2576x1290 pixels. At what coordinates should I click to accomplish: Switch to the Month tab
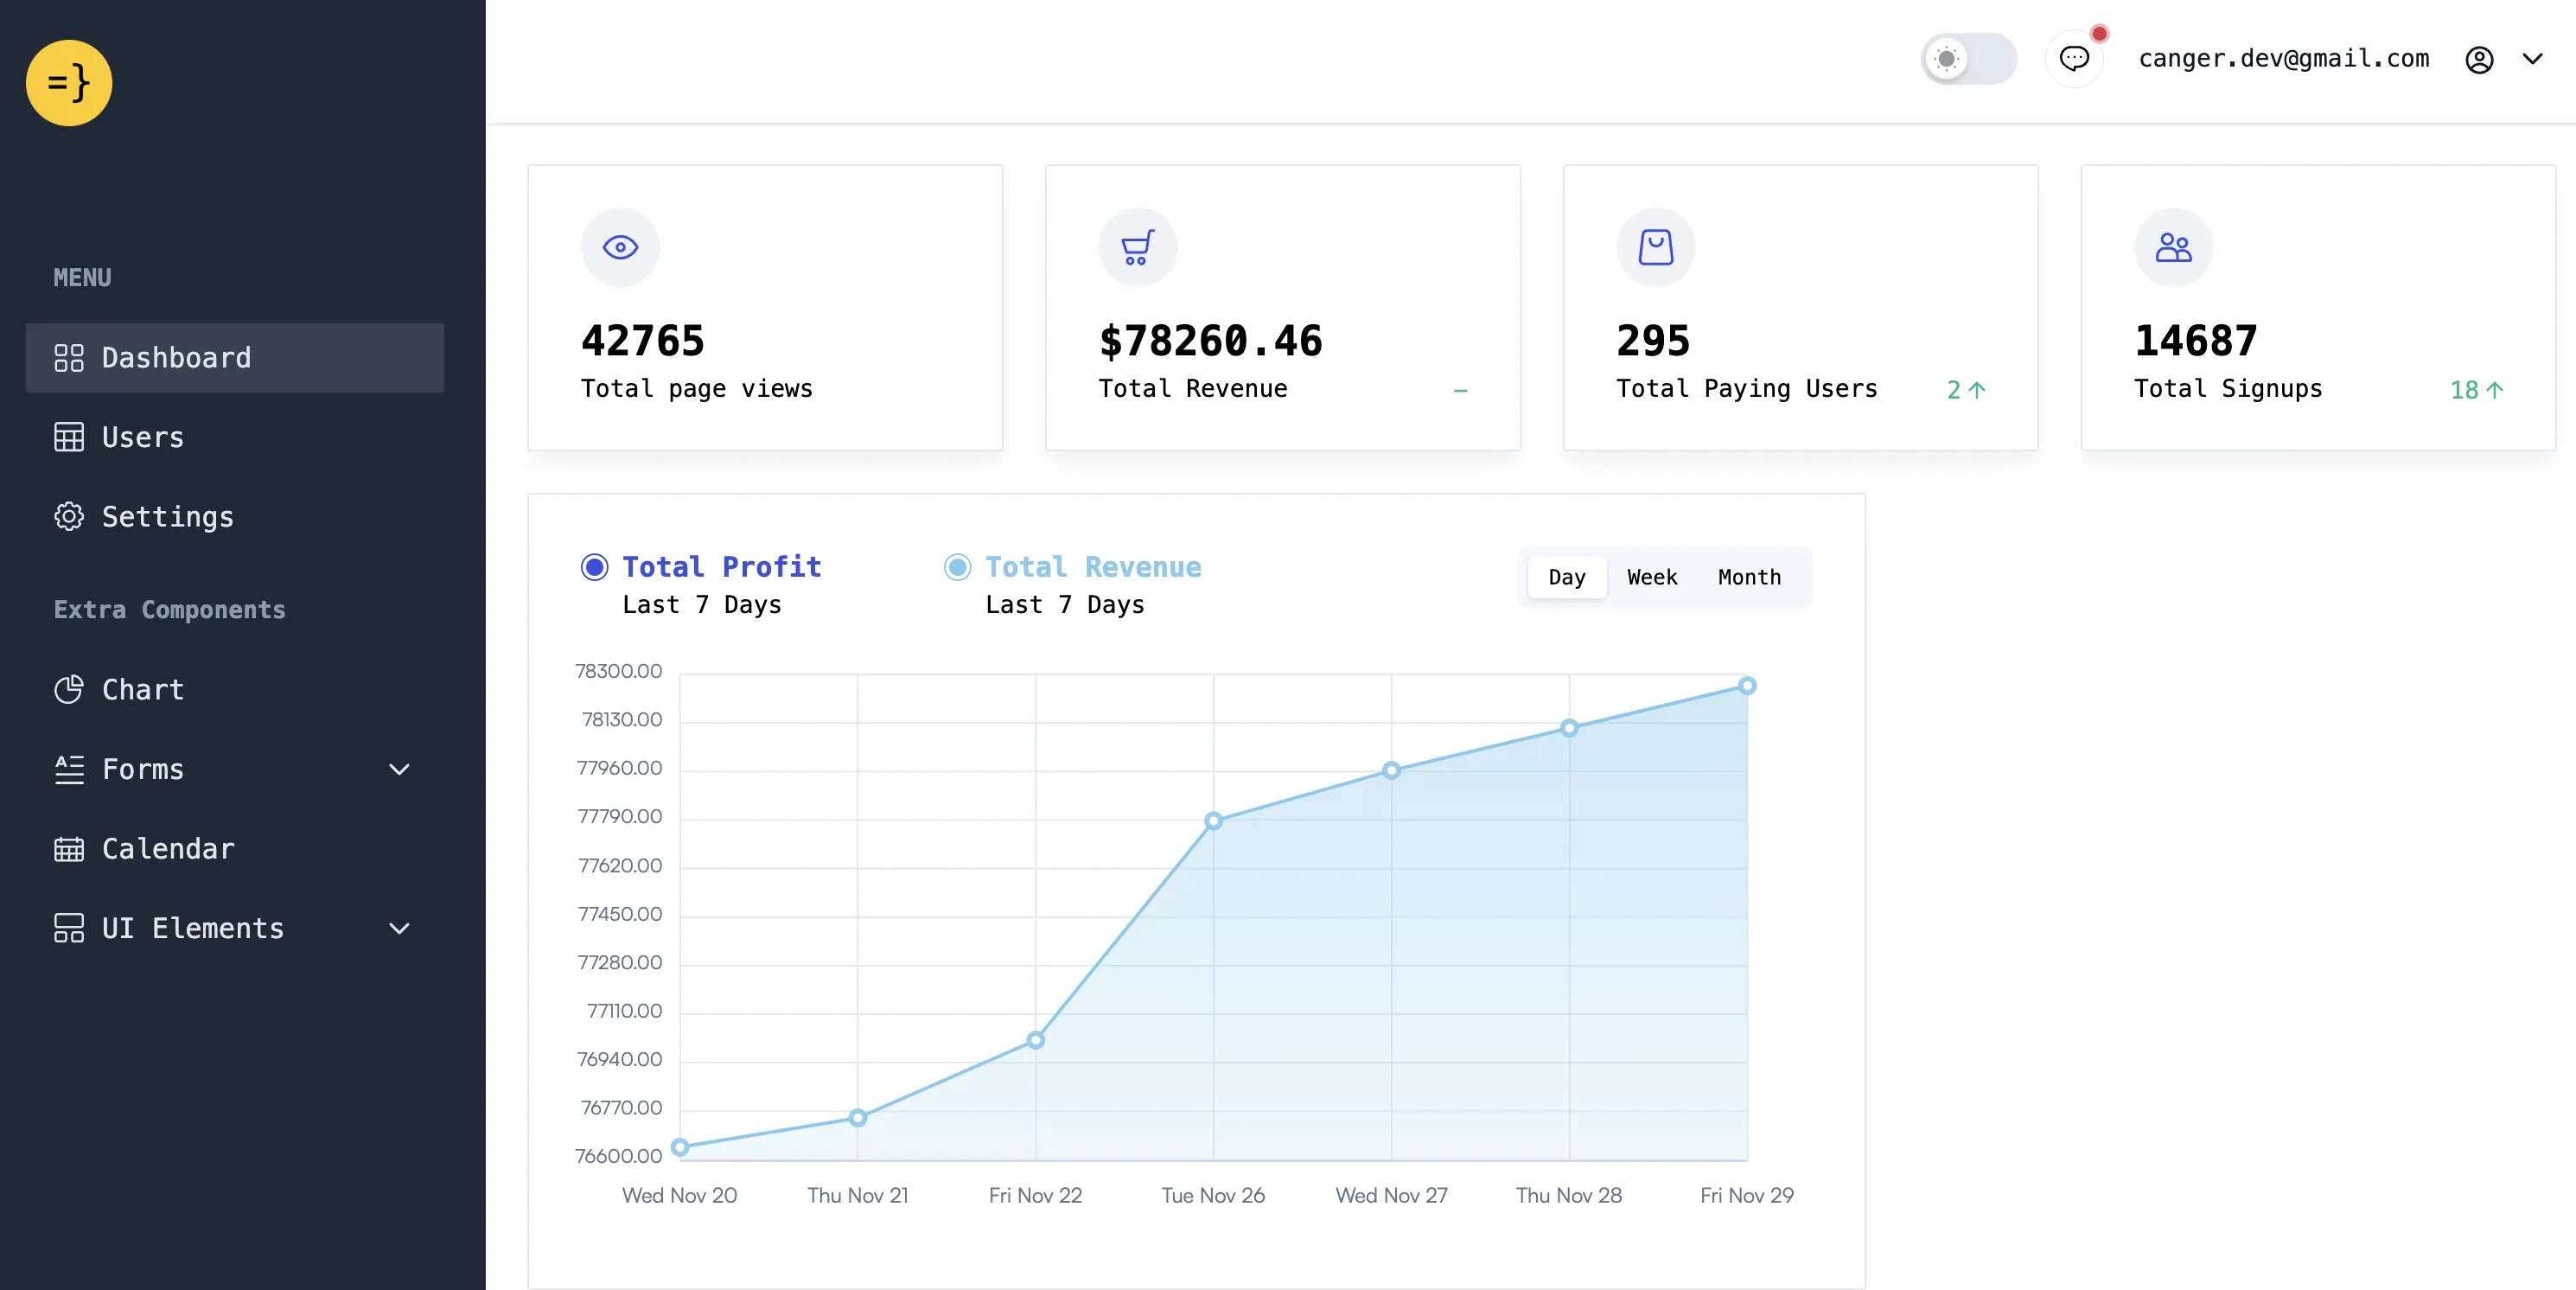click(x=1748, y=577)
